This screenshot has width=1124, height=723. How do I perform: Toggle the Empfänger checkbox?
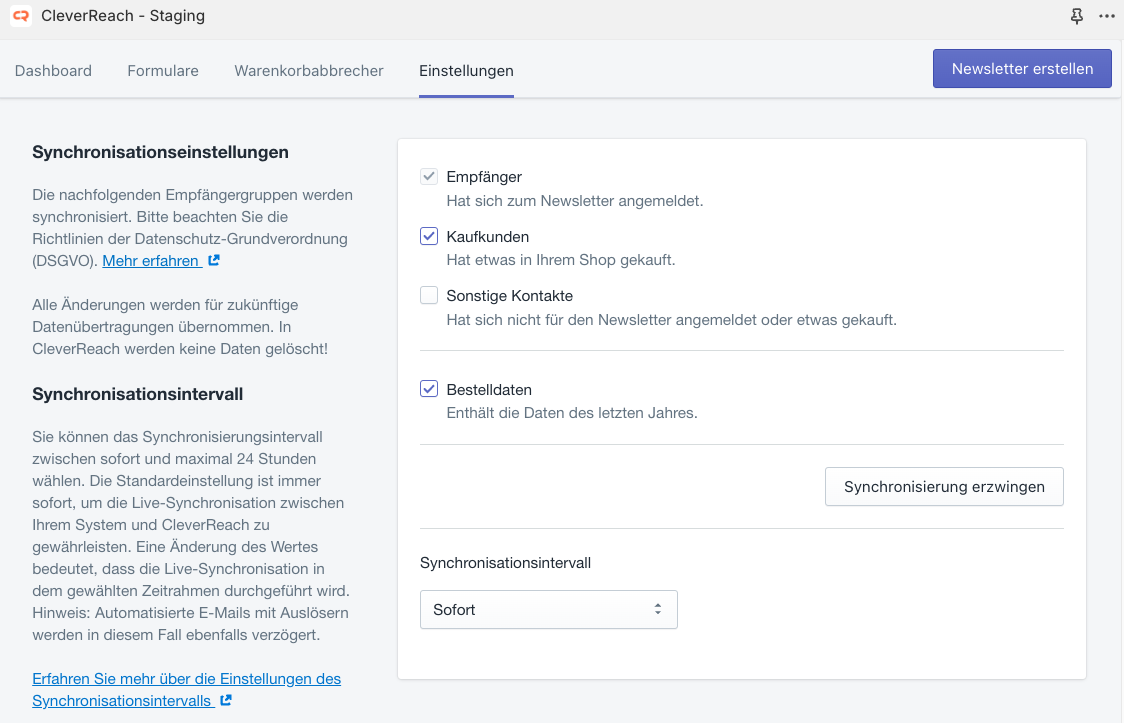429,176
